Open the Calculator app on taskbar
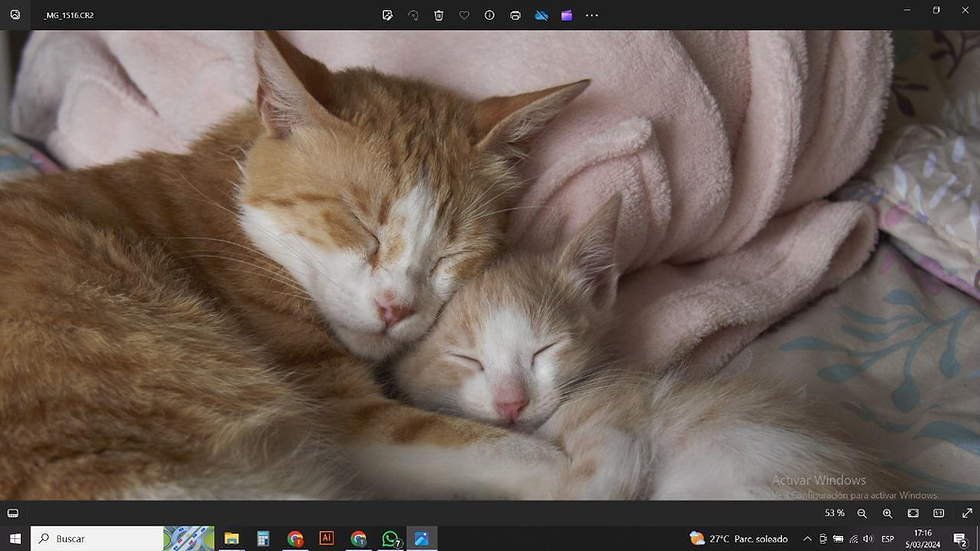Screen dimensions: 980x551 tap(263, 539)
